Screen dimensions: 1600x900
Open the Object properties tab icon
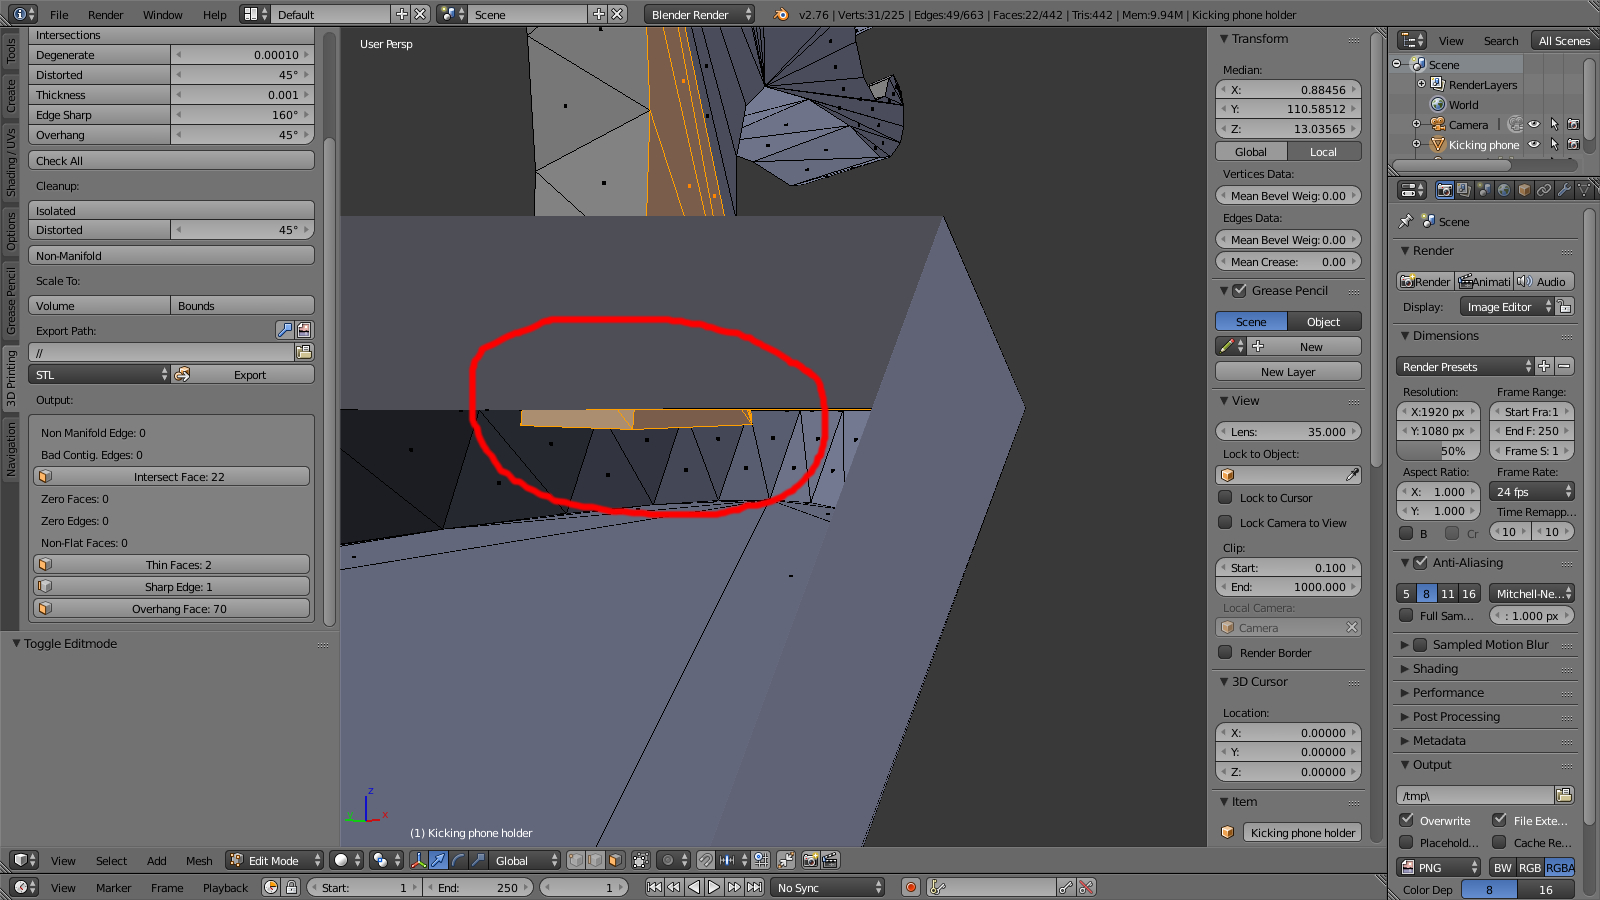pos(1524,190)
